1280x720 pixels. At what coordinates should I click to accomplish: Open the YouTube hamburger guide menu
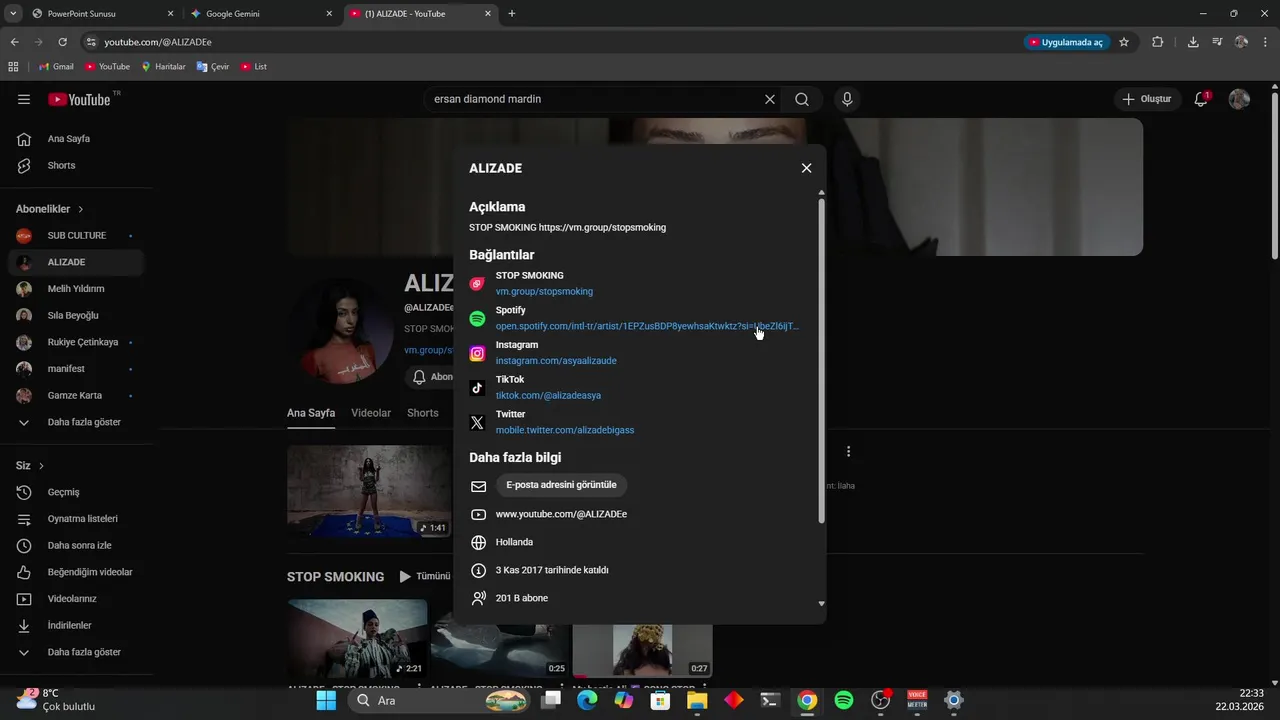[x=24, y=99]
